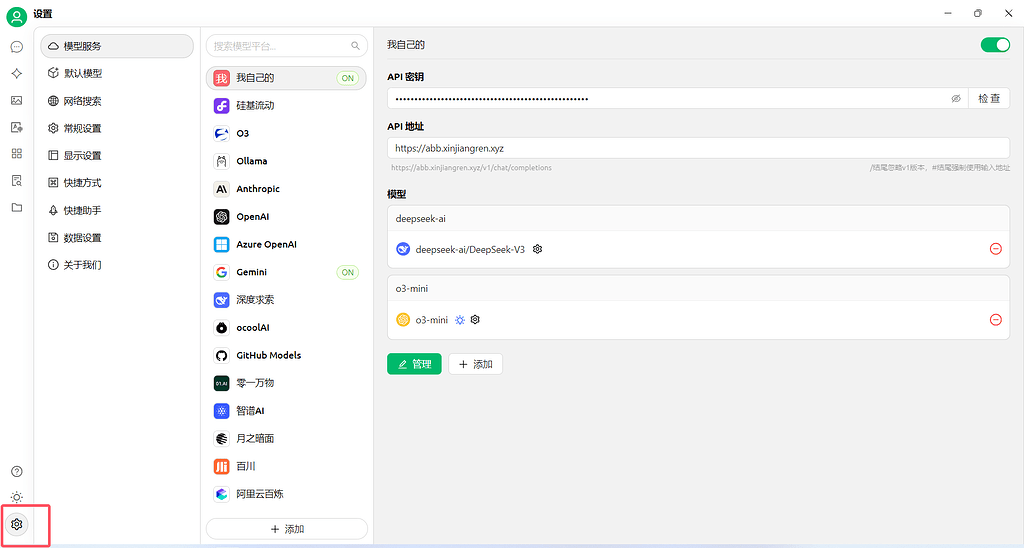
Task: Select 阿里云百炼 provider
Action: click(x=286, y=494)
